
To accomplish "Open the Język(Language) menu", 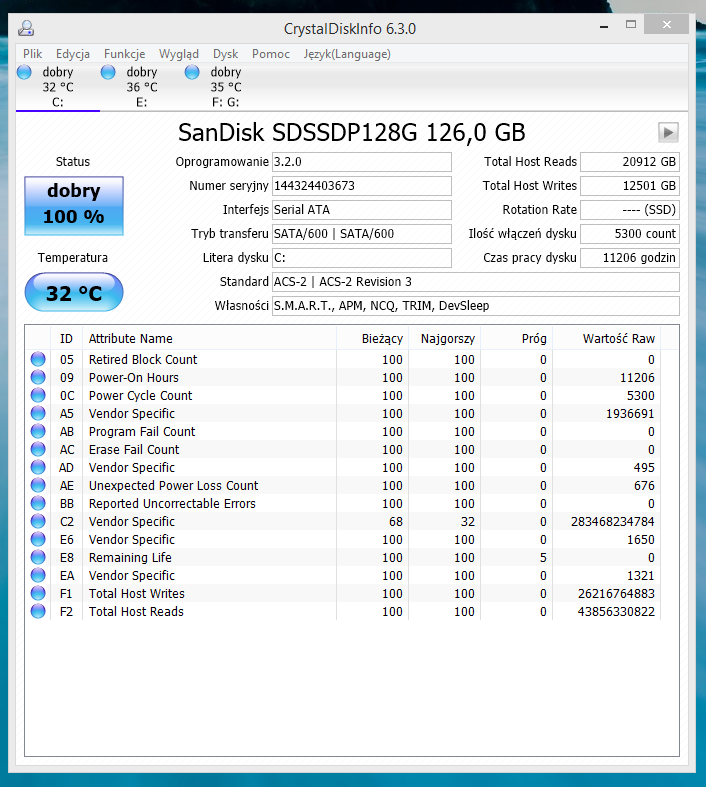I will coord(347,54).
